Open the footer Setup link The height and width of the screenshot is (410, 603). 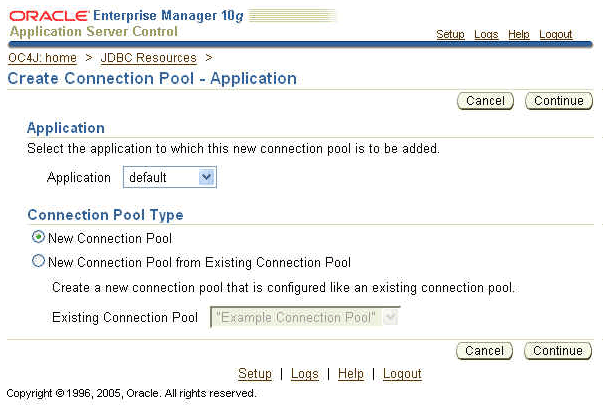pyautogui.click(x=255, y=373)
